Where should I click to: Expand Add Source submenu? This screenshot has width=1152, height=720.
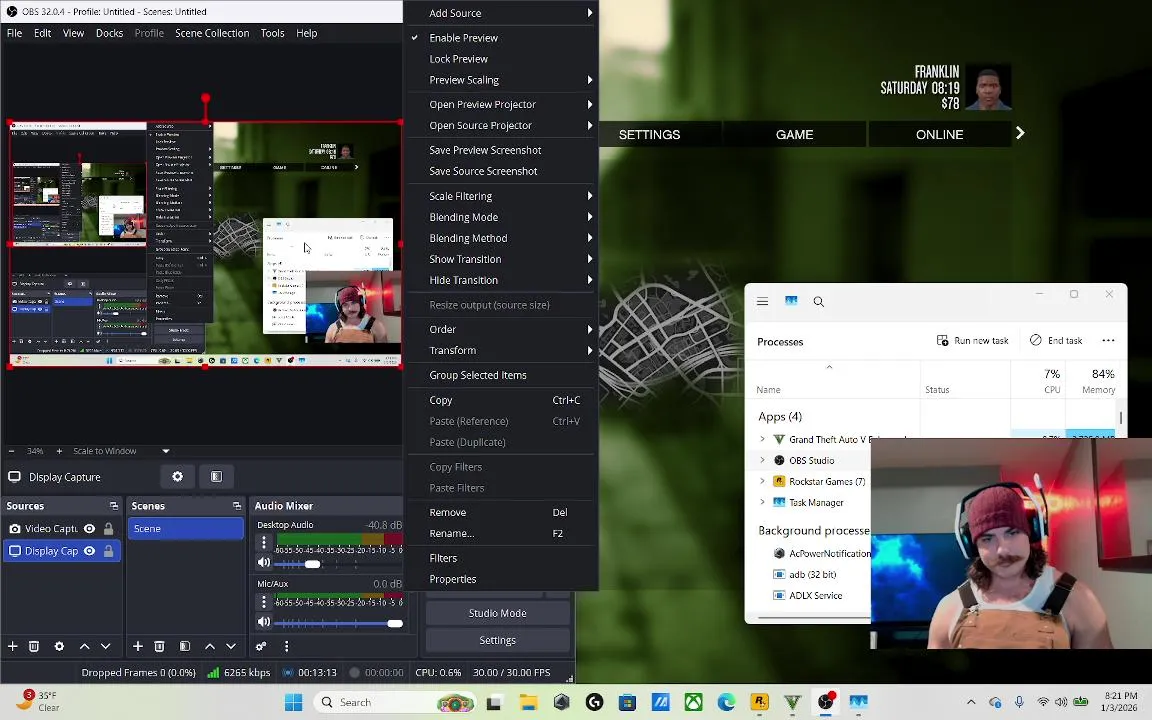point(502,13)
